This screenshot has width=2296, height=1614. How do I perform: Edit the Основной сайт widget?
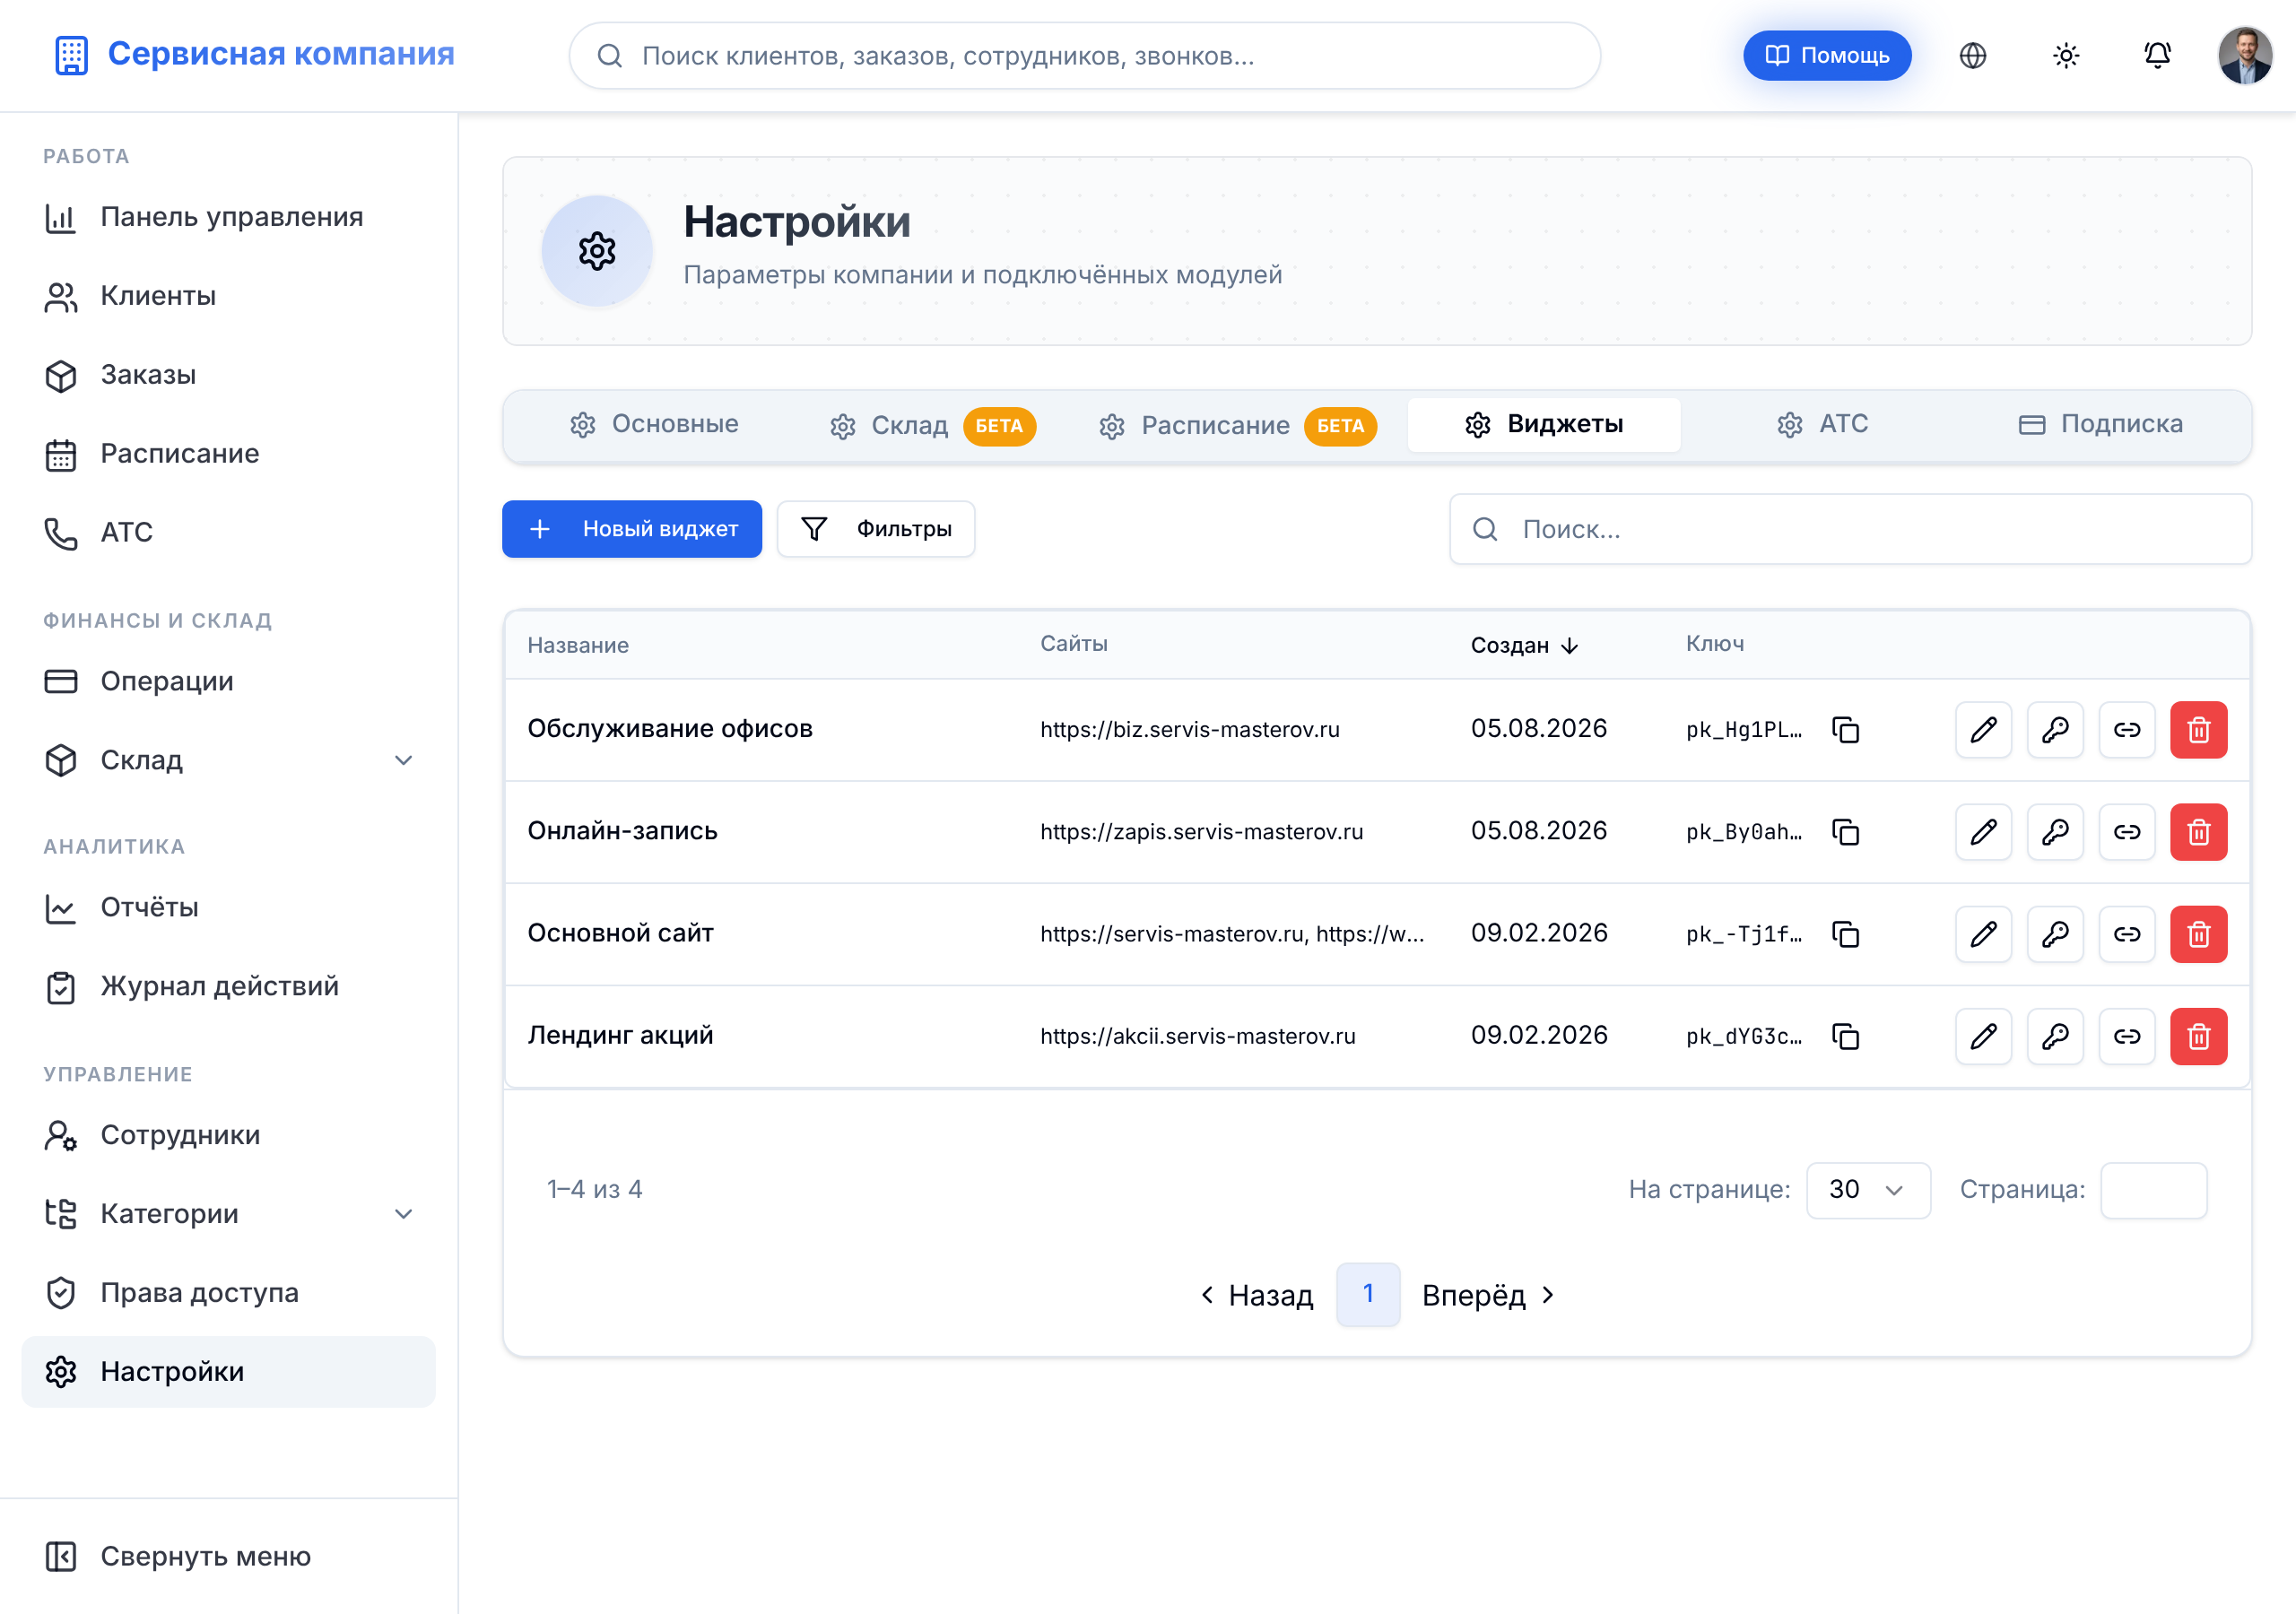pos(1983,934)
